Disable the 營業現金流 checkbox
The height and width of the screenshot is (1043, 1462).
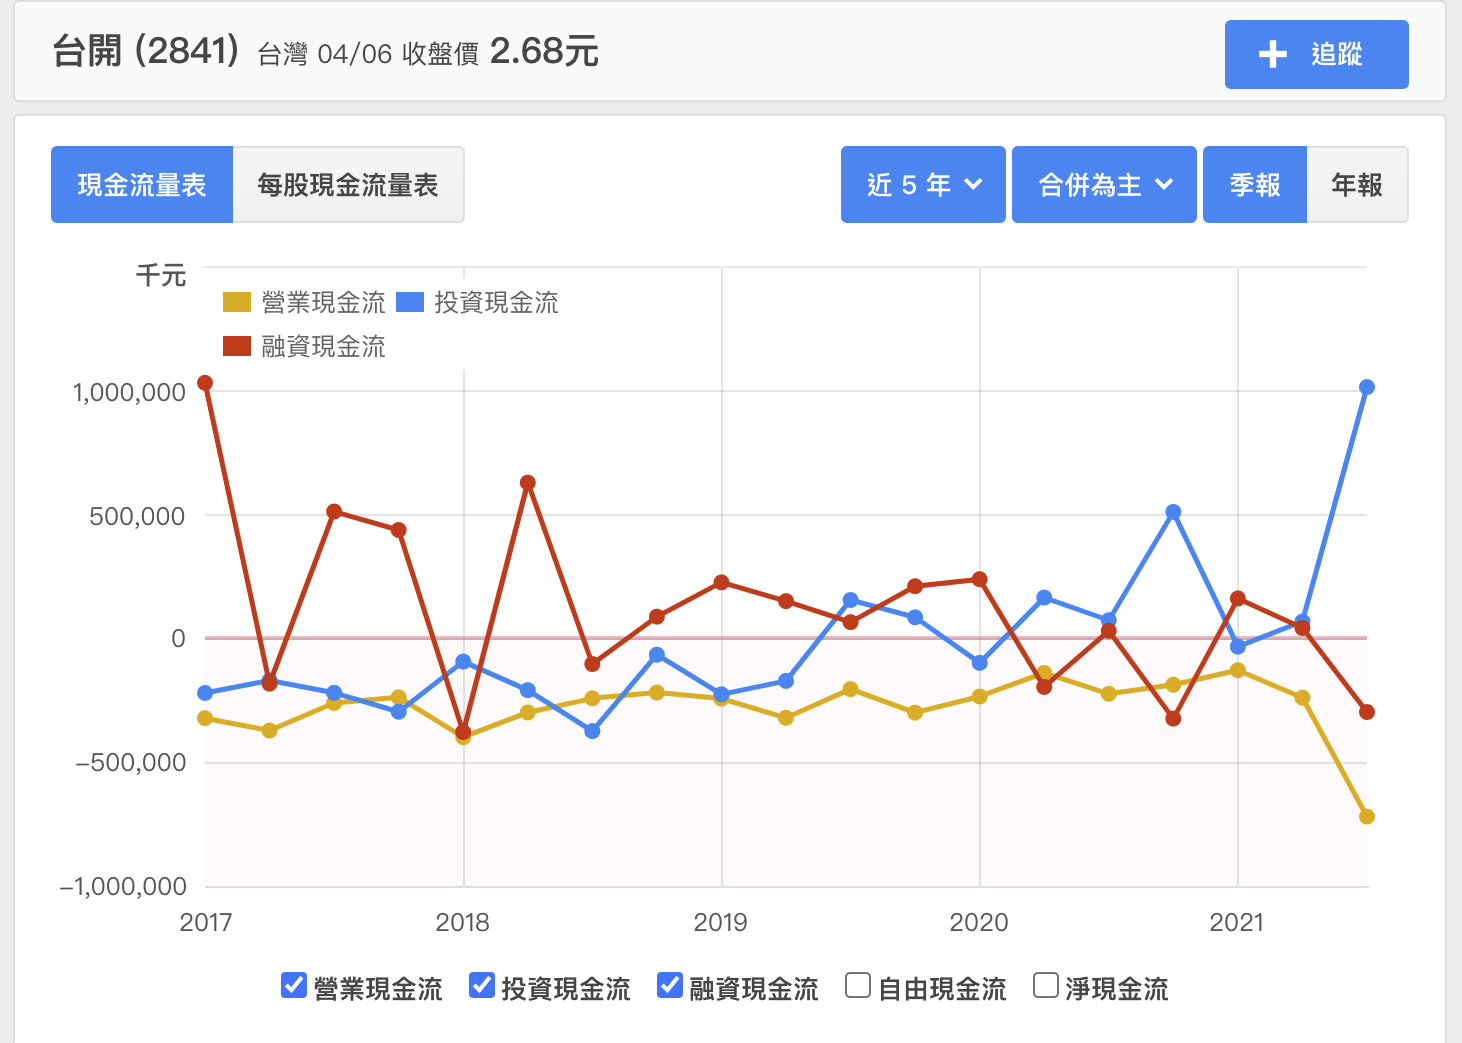293,985
